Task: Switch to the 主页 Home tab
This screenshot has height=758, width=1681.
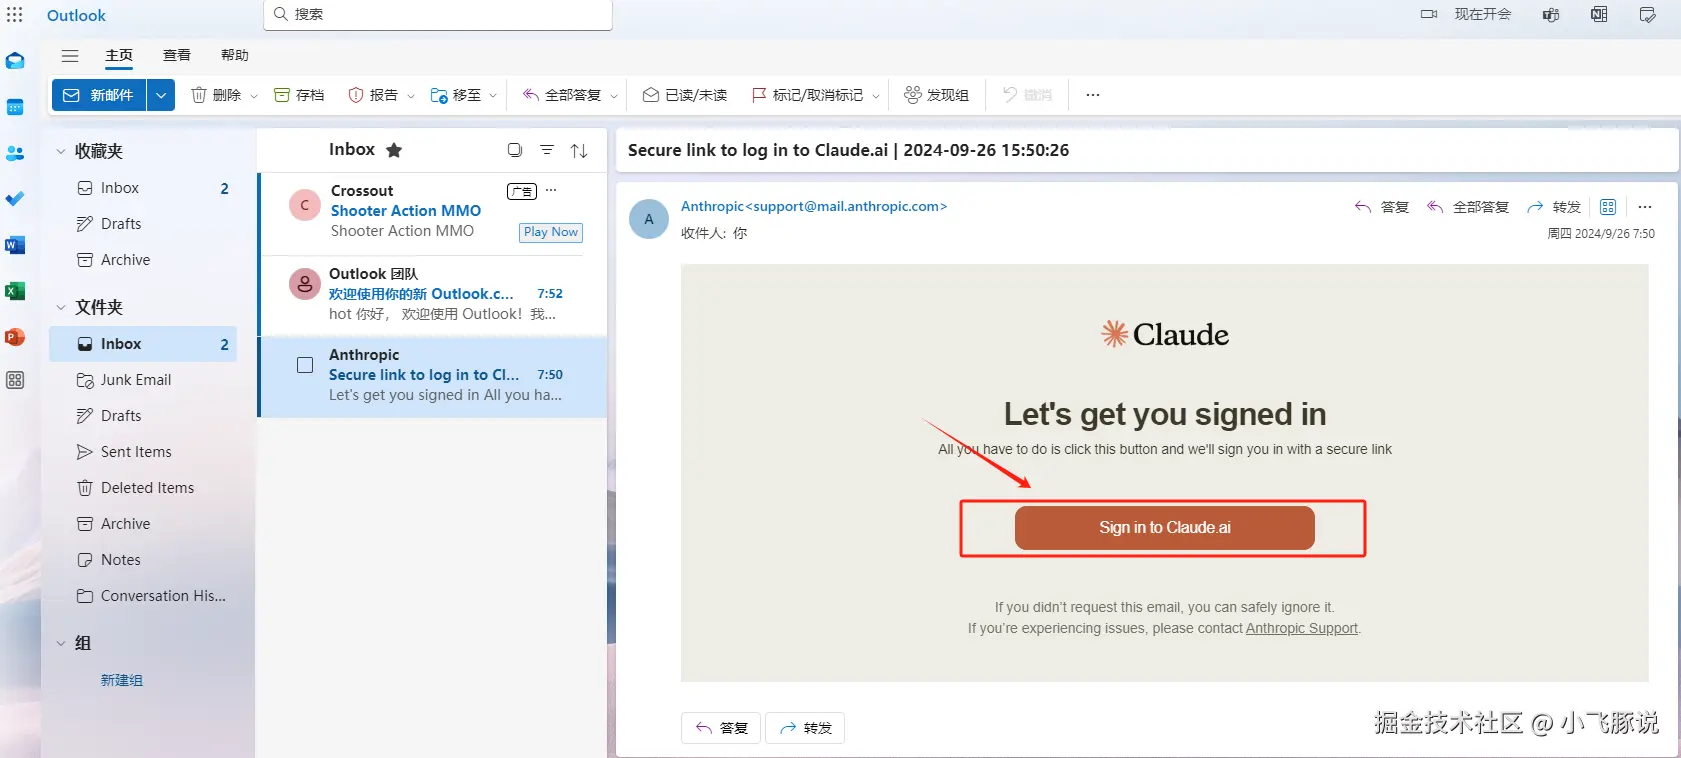Action: click(x=119, y=55)
